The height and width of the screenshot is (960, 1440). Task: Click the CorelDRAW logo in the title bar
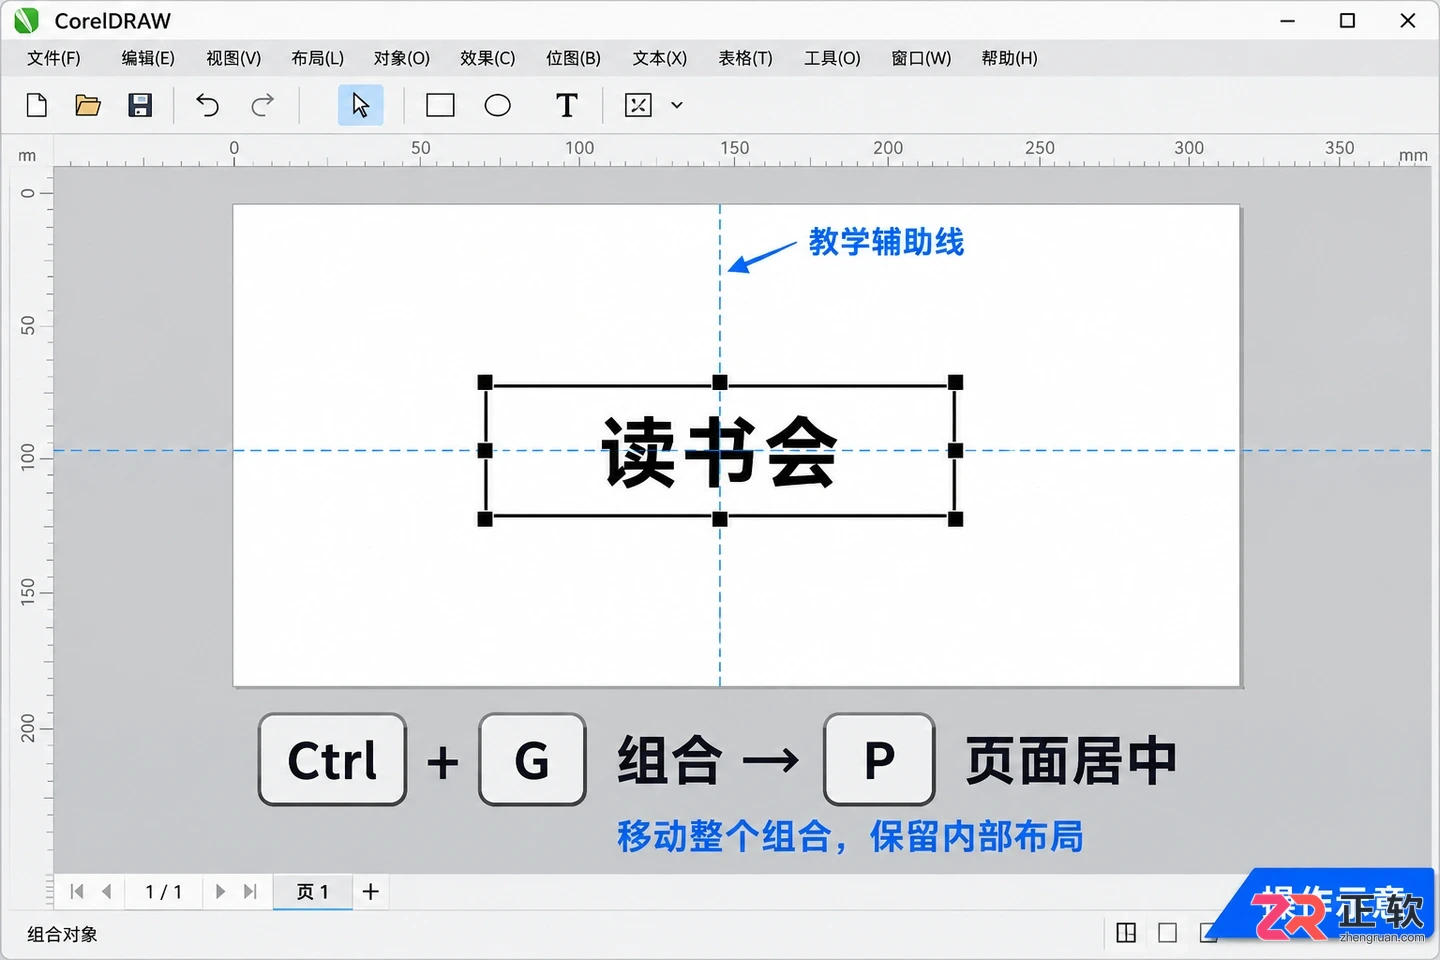pos(26,20)
